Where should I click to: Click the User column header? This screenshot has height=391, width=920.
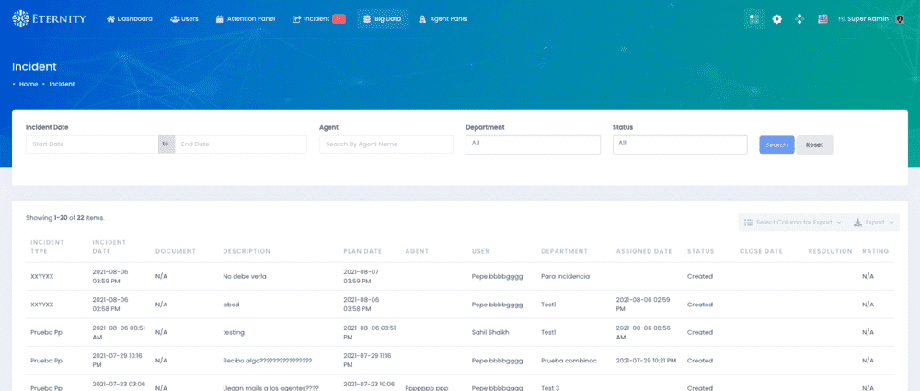[481, 251]
